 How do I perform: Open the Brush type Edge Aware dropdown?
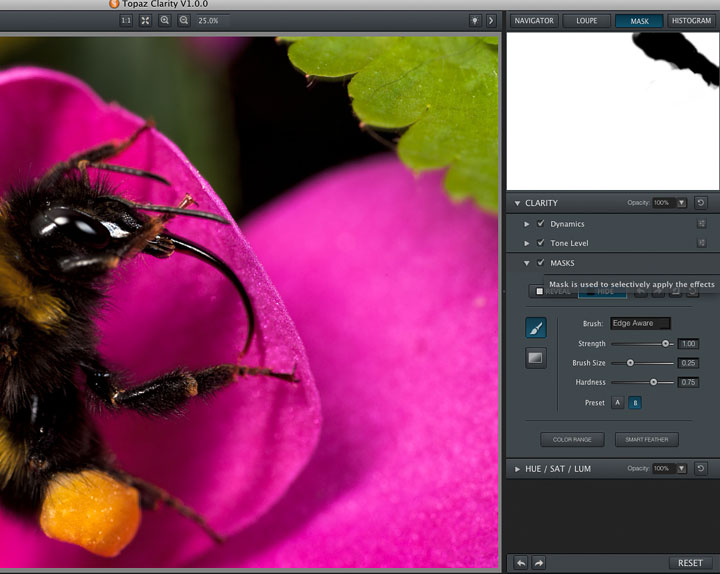pyautogui.click(x=640, y=323)
